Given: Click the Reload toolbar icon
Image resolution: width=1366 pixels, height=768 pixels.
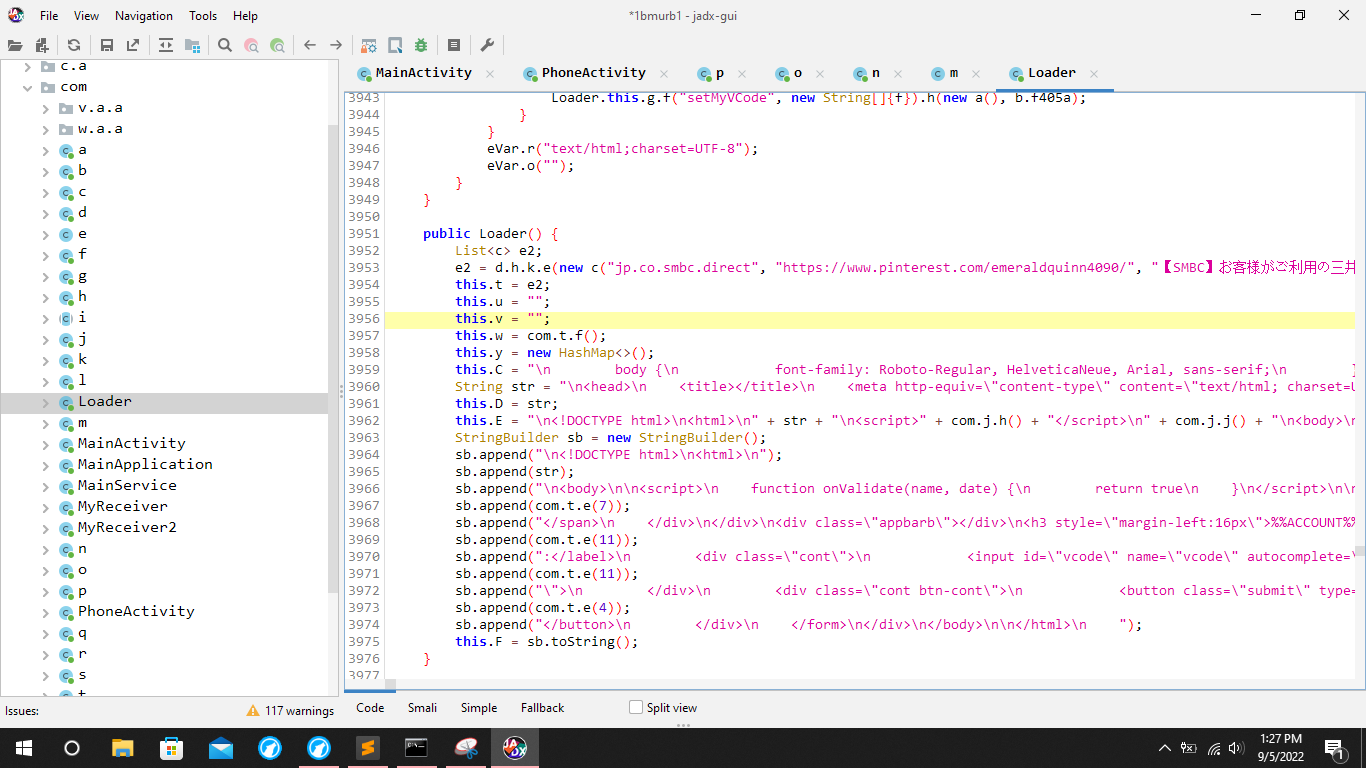Looking at the screenshot, I should [x=74, y=45].
